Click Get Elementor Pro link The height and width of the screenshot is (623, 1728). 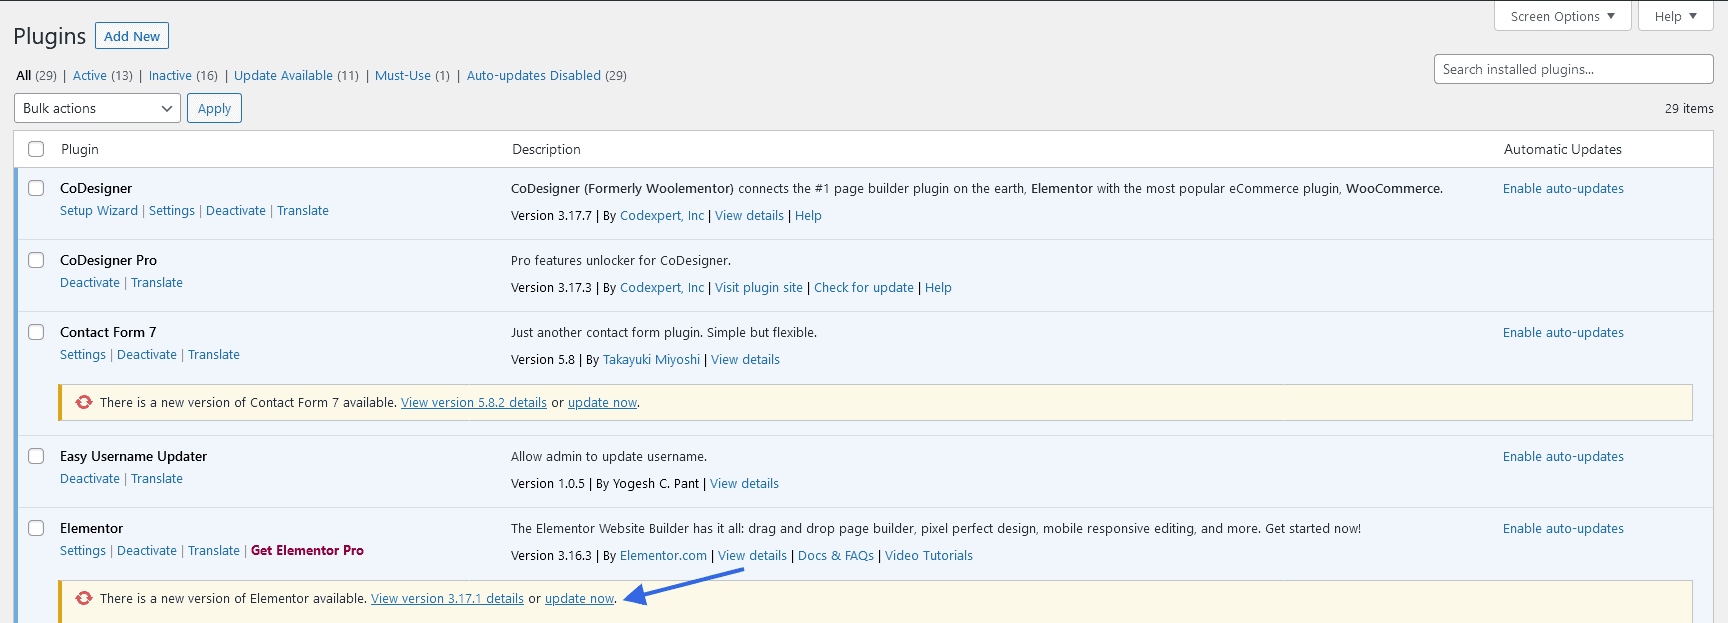[307, 550]
